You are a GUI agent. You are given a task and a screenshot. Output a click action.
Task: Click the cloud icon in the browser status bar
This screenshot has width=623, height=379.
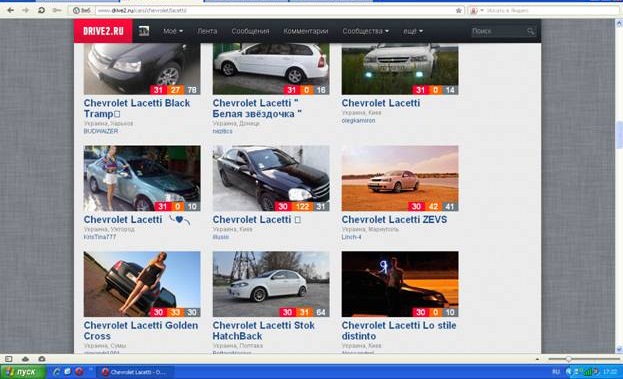(25, 359)
